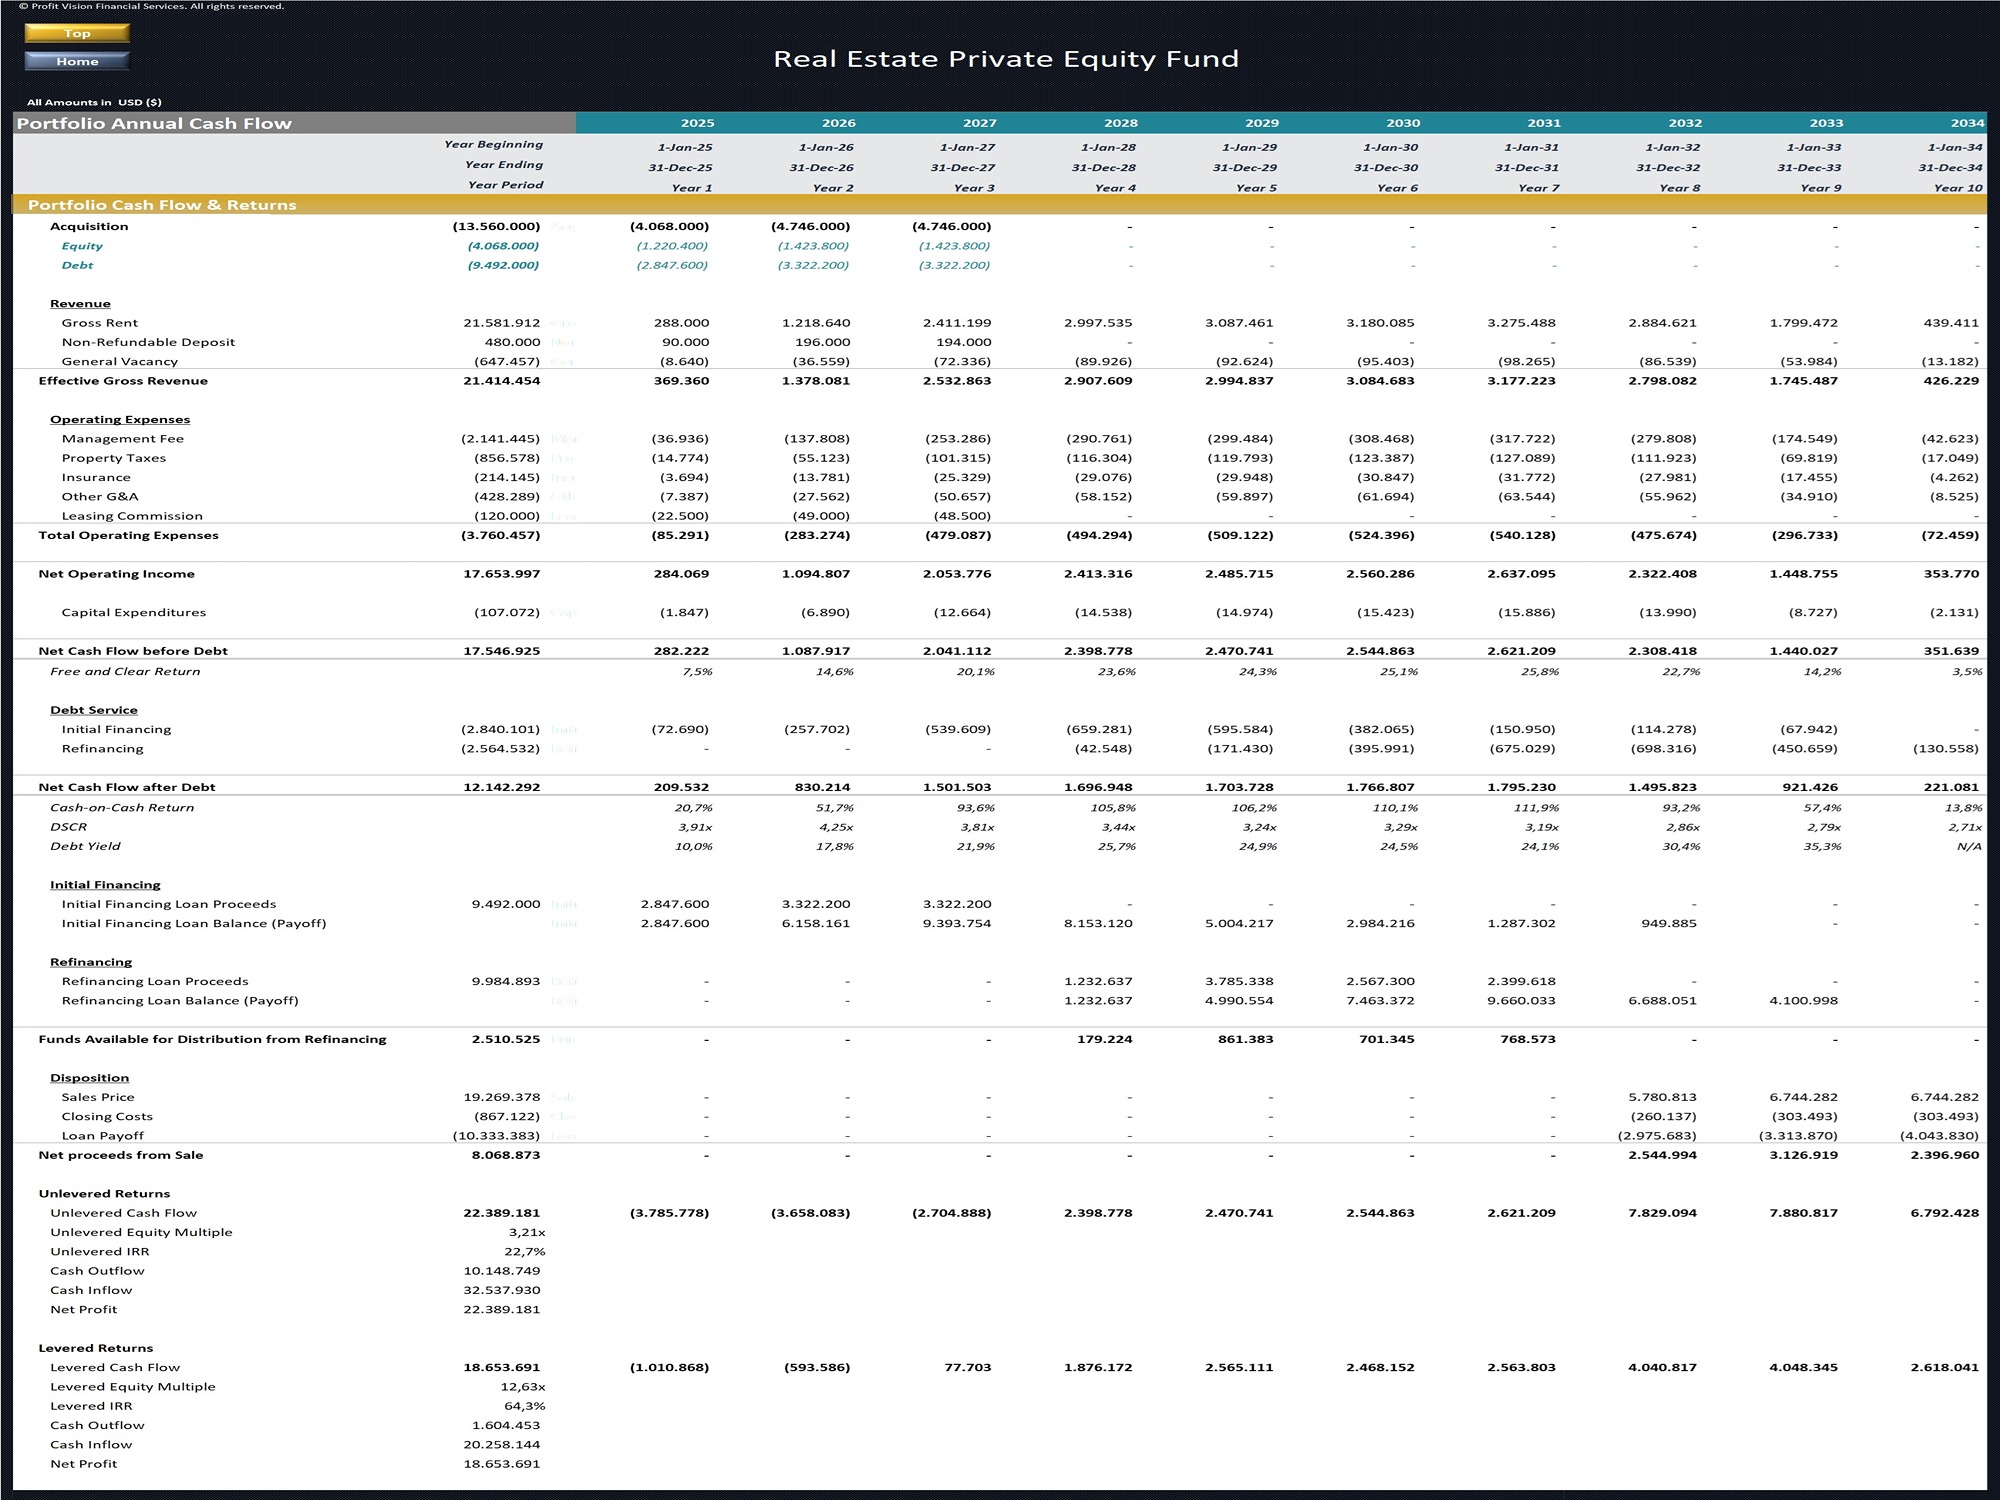Click the Effective Gross Revenue total 21.414.454
Screen dimensions: 2000x1500
[x=501, y=381]
